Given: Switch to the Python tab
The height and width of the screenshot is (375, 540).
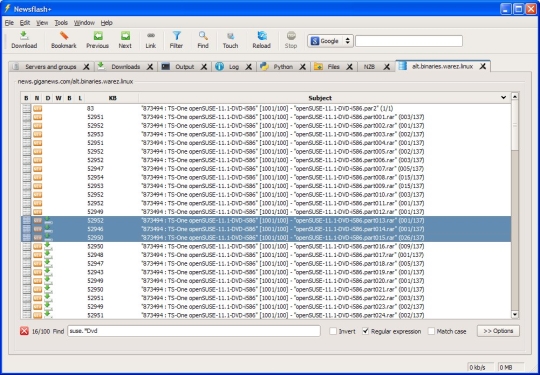Looking at the screenshot, I should [283, 67].
